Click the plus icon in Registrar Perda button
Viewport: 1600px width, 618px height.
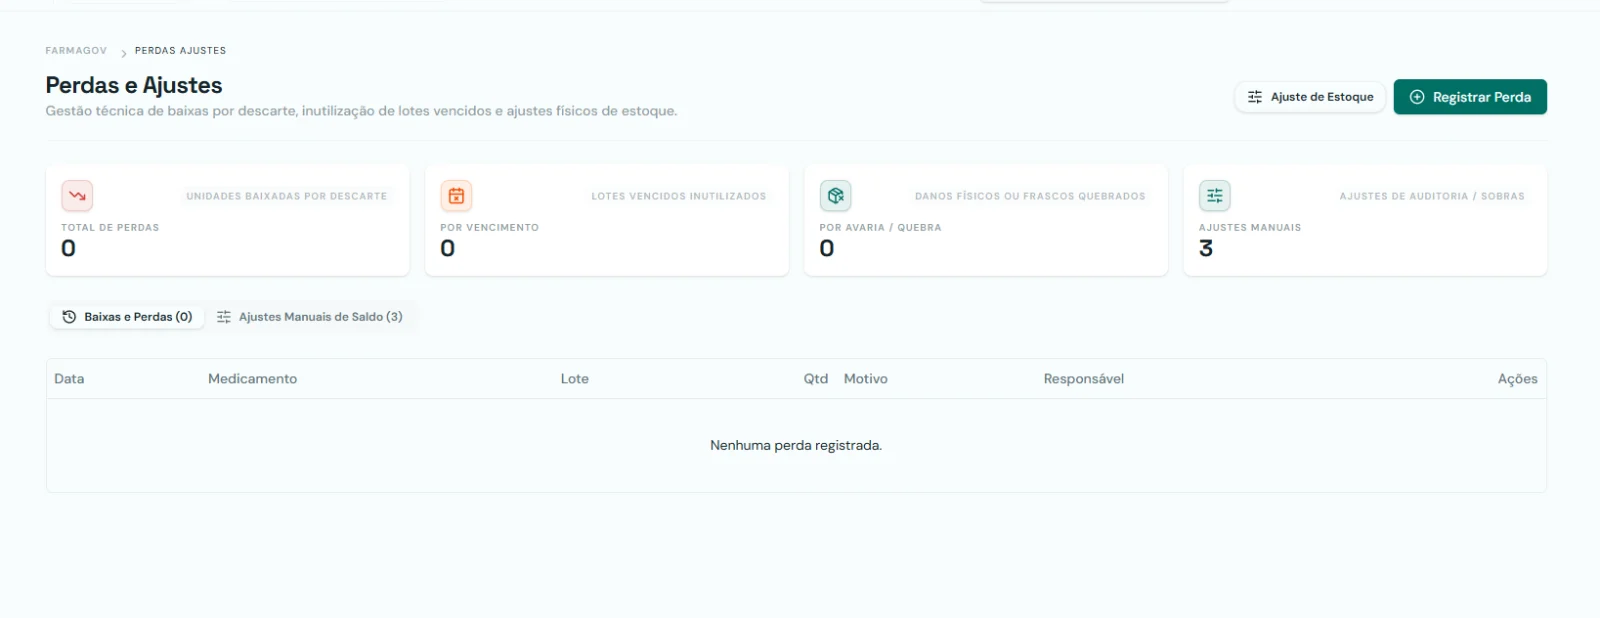click(x=1417, y=97)
